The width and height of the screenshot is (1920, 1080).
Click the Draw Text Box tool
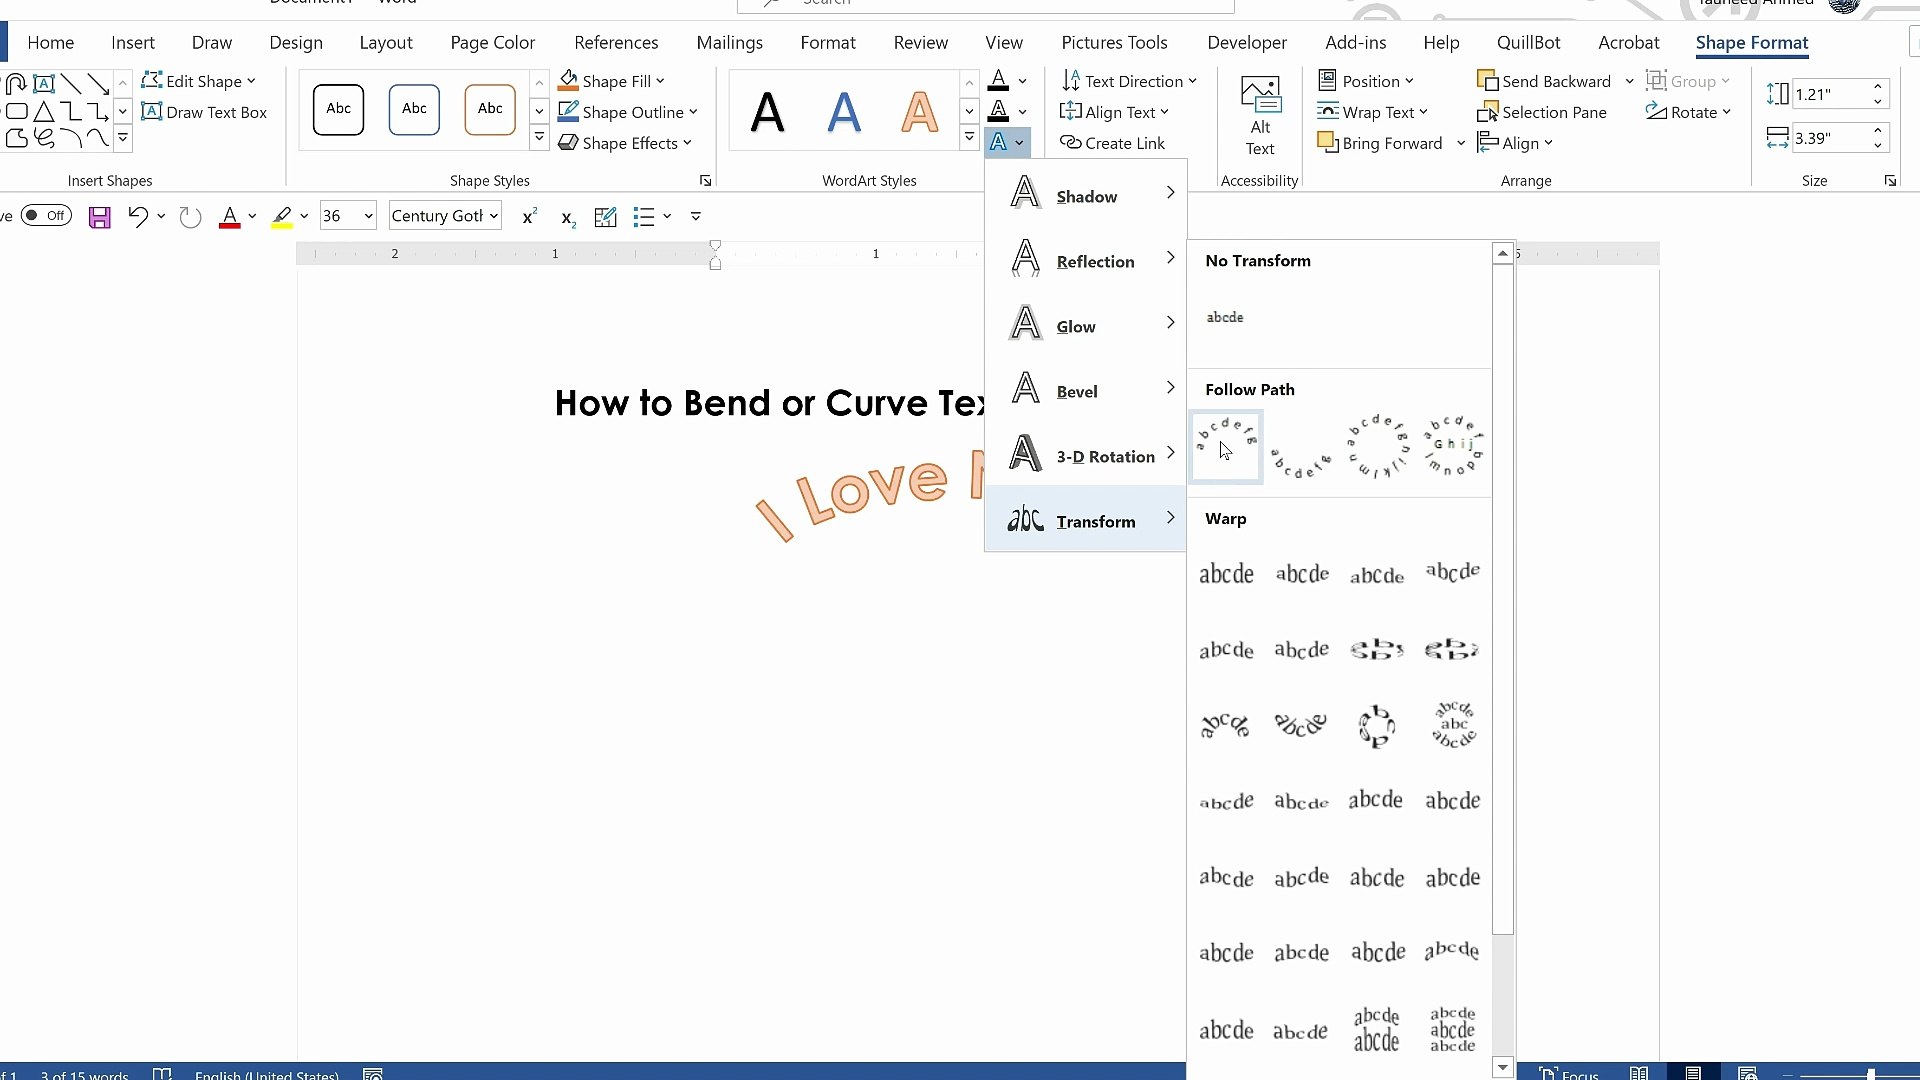click(x=205, y=112)
